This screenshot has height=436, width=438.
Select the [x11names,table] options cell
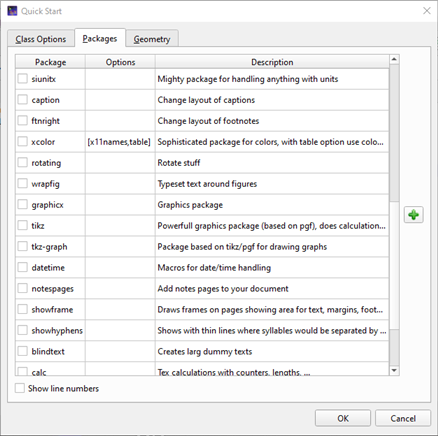(x=120, y=142)
